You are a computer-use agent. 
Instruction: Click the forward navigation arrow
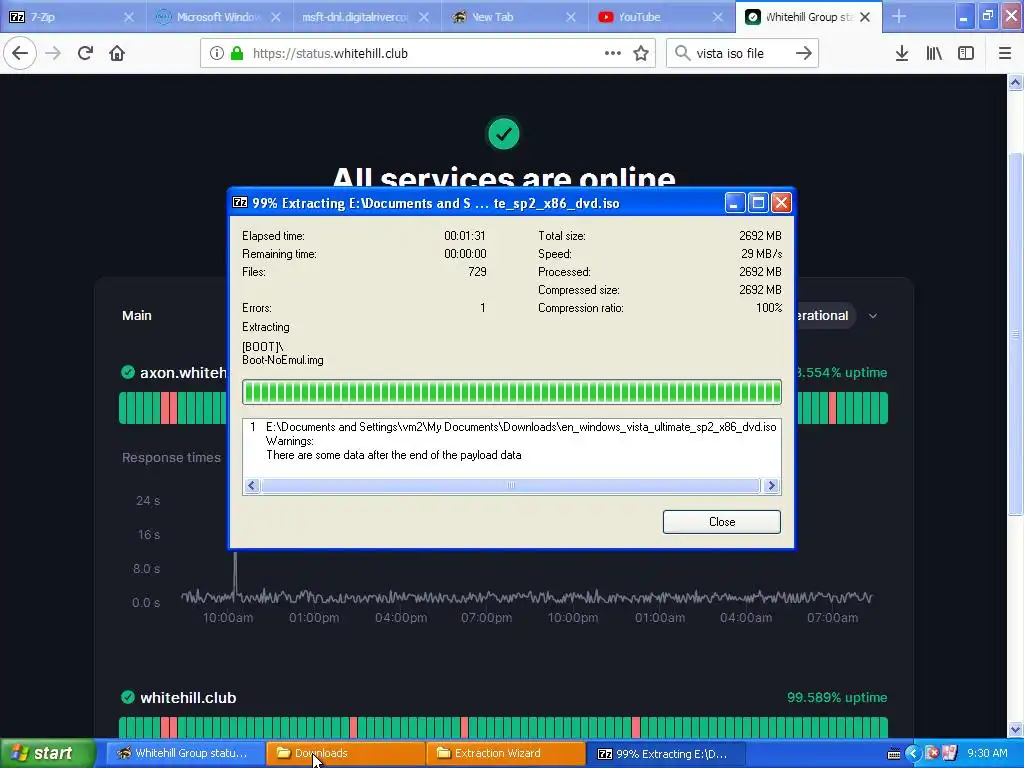click(53, 54)
